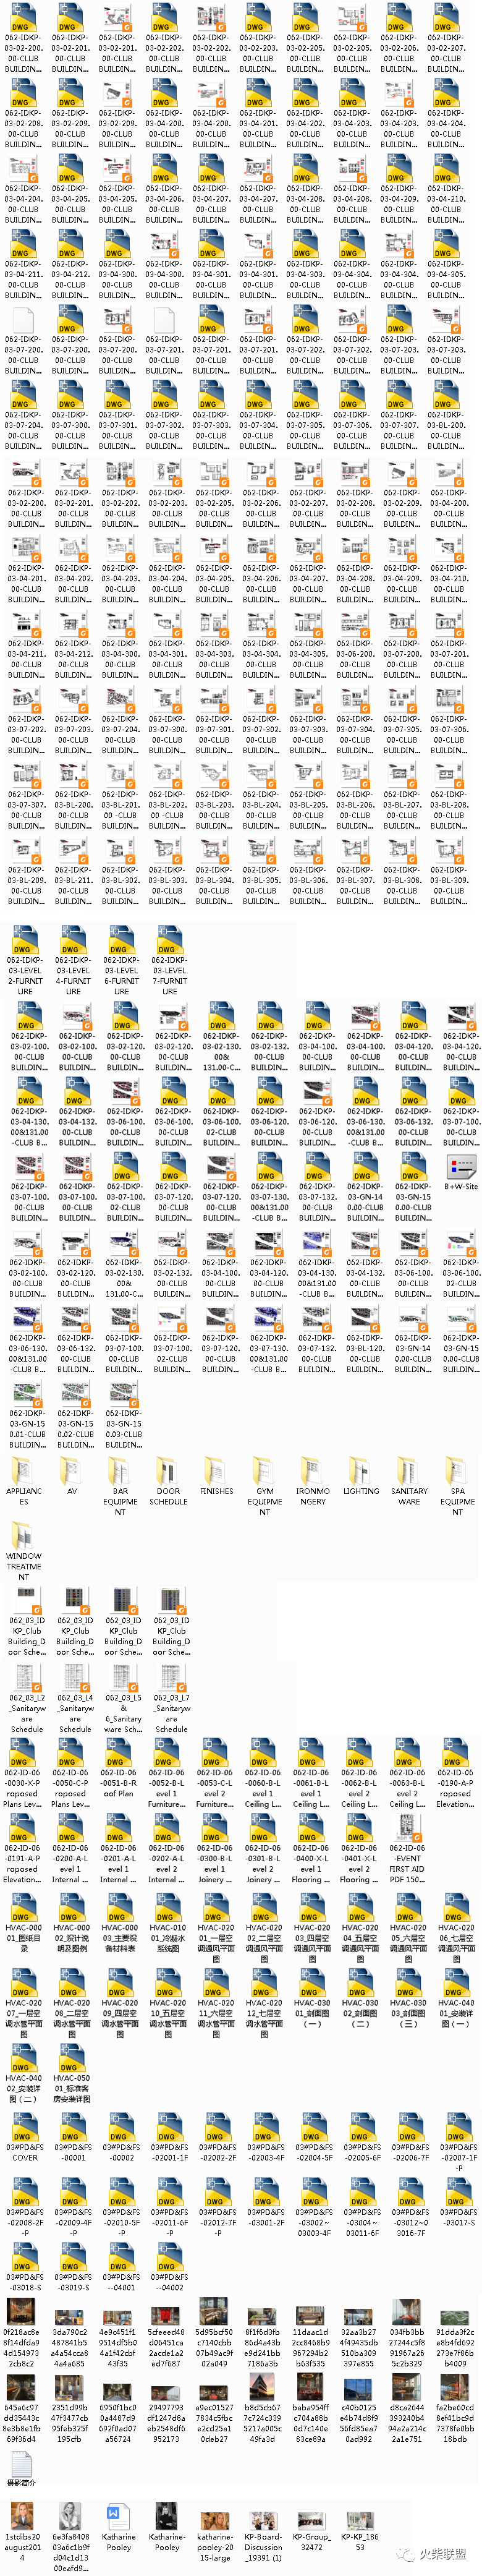Open the LIGHTING folder
482x2576 pixels.
pyautogui.click(x=360, y=1472)
